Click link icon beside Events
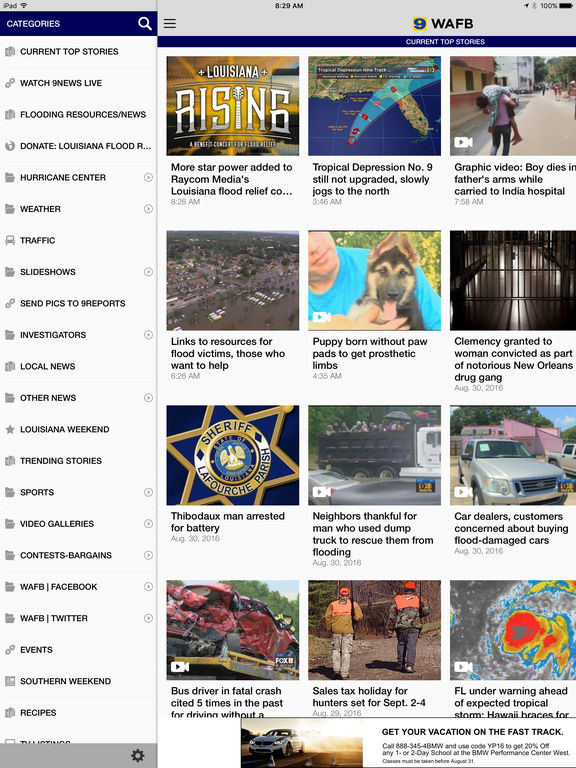 (x=10, y=650)
